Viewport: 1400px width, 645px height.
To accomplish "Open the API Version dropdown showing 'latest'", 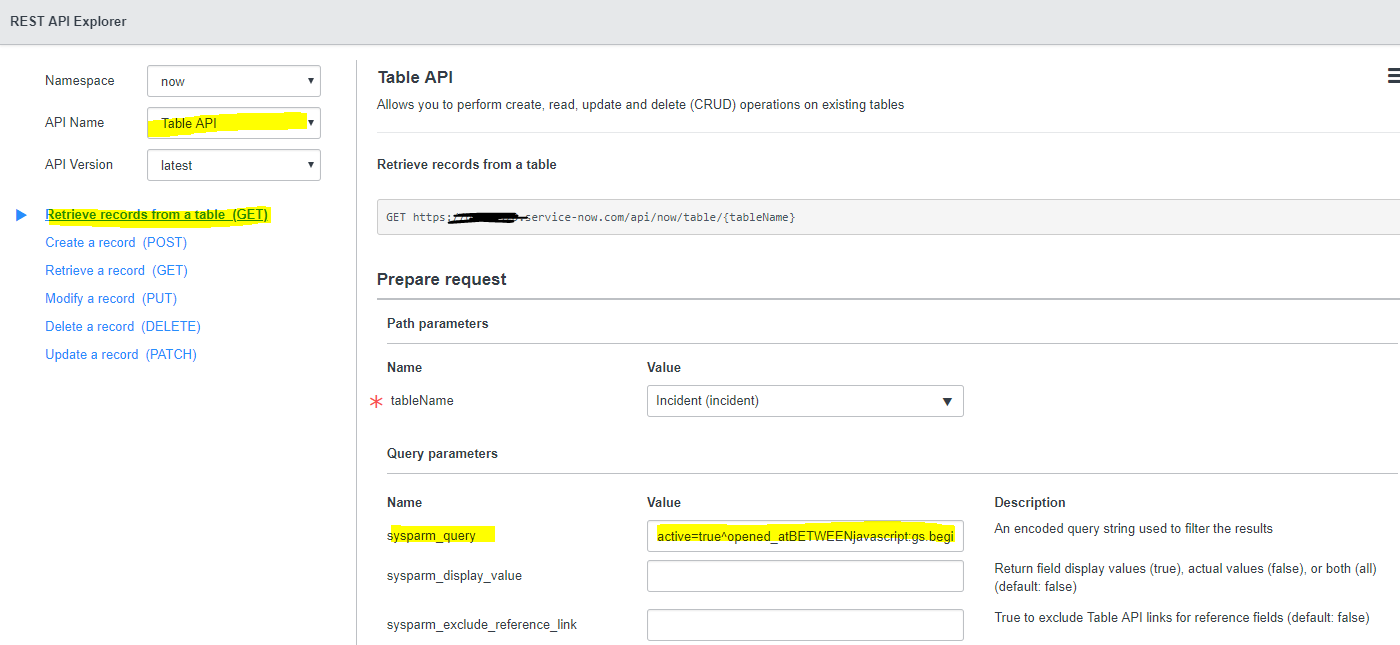I will 234,165.
